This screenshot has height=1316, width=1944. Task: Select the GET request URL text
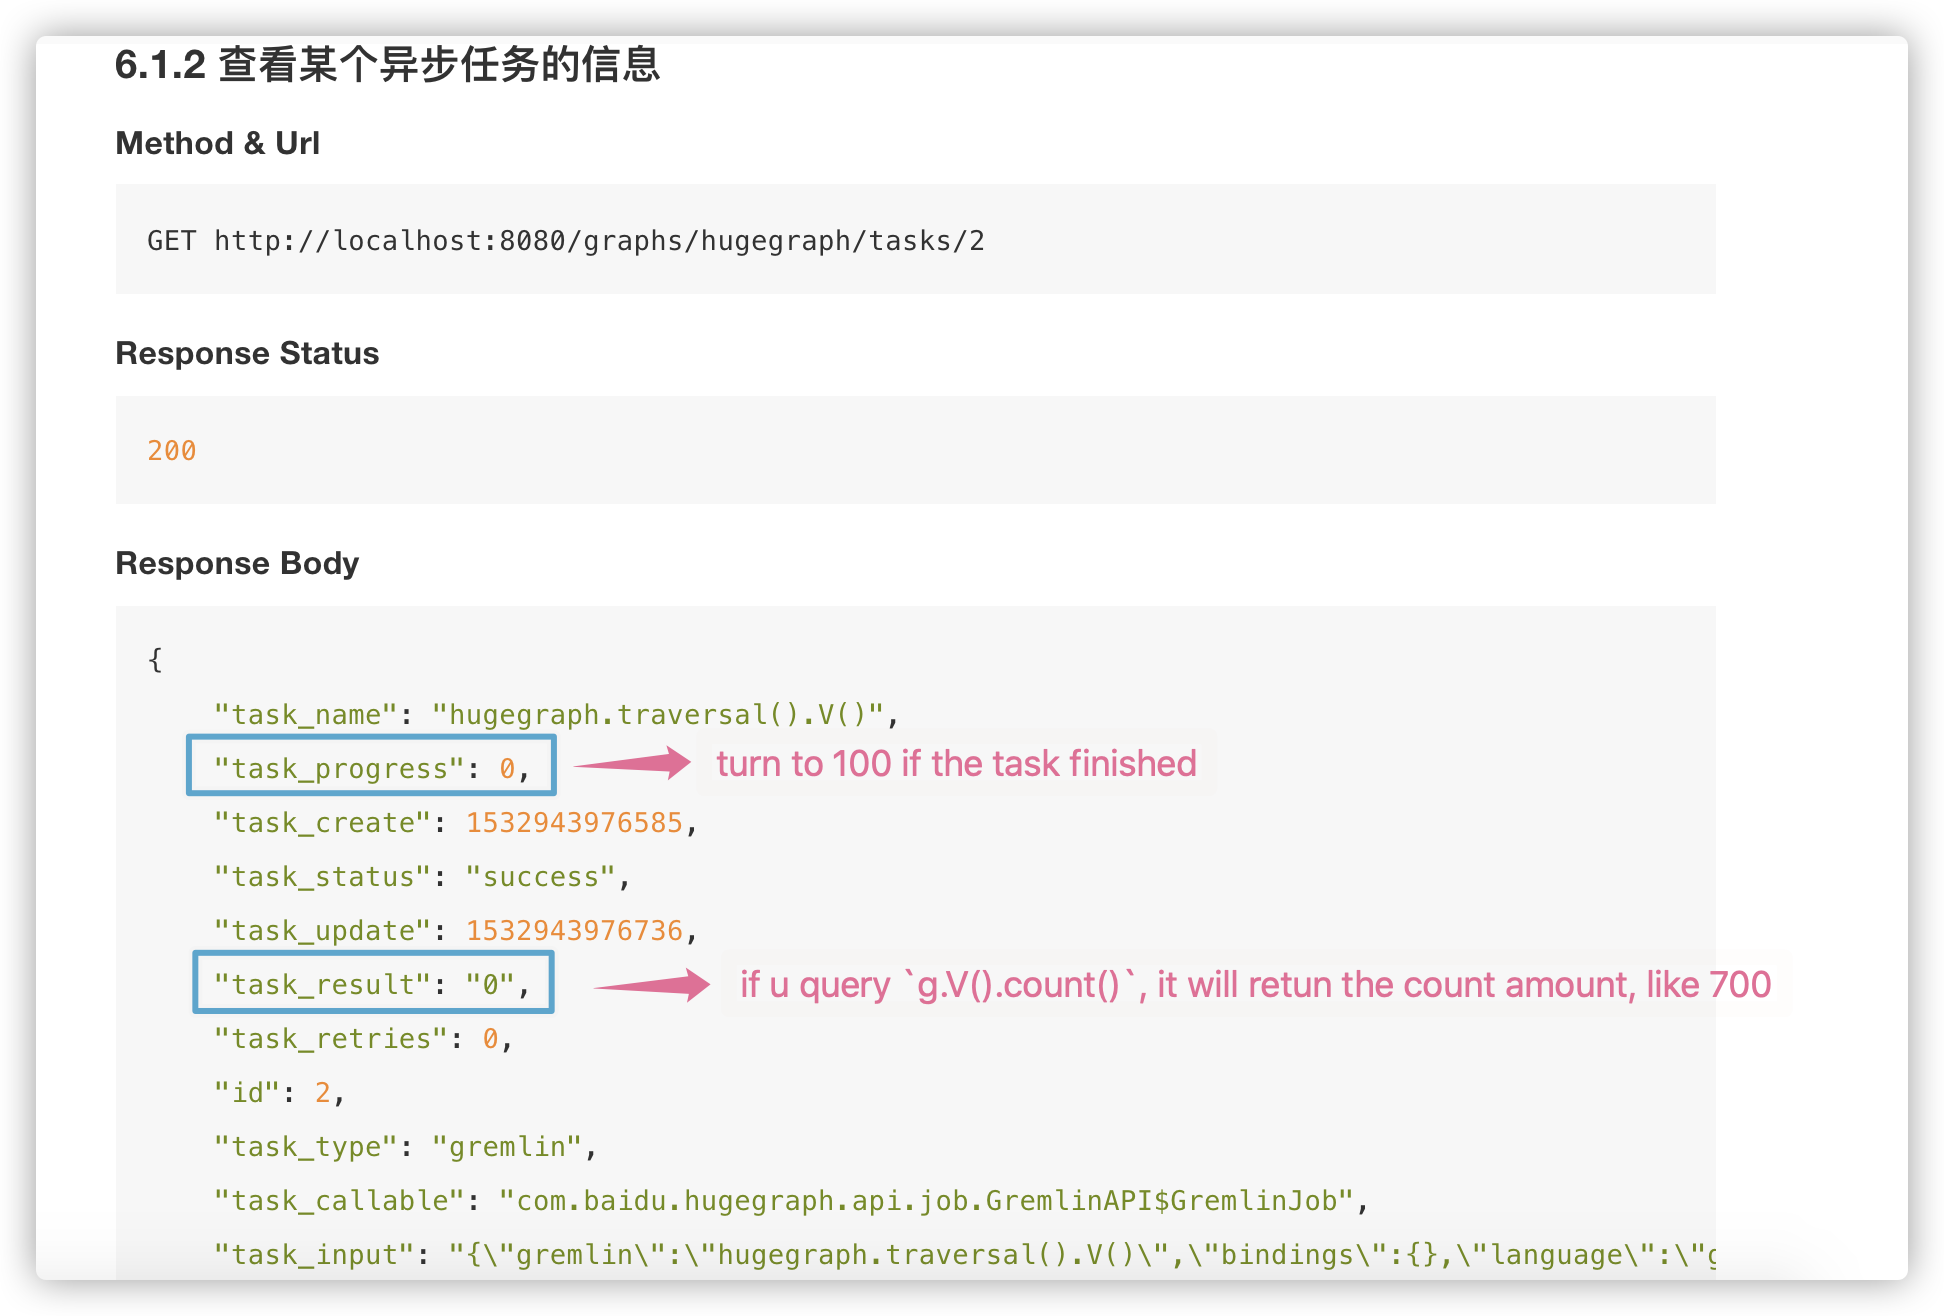[x=567, y=240]
